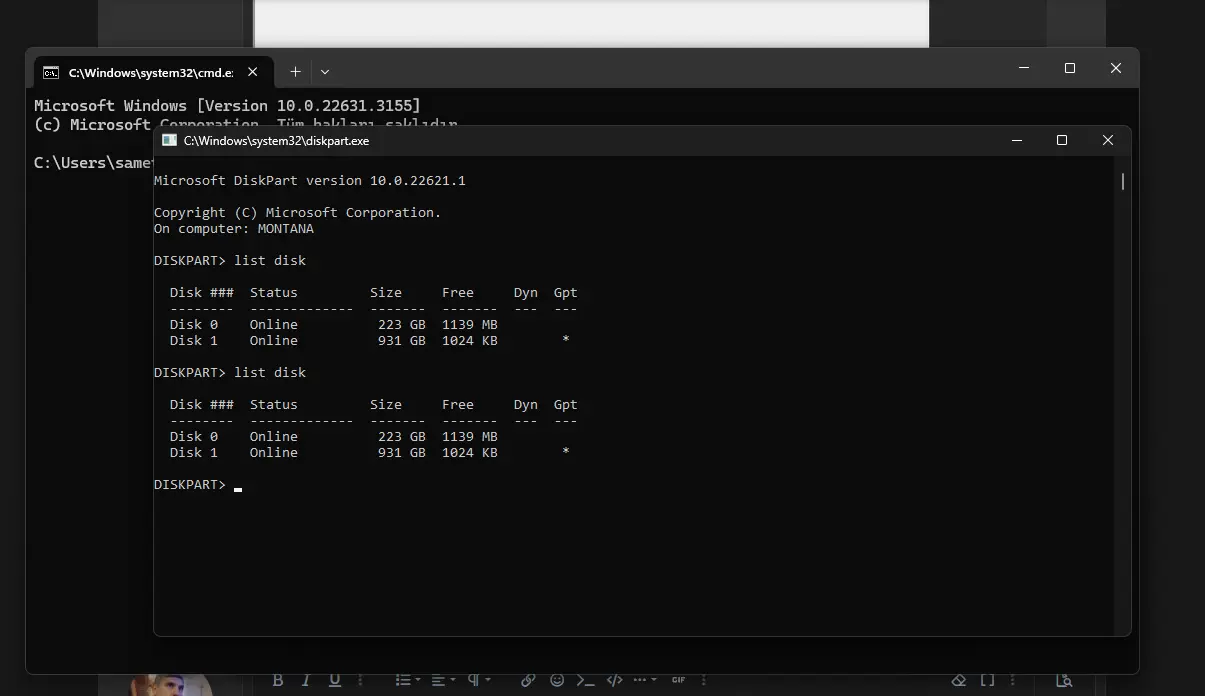Click the C:\Users prompt in Terminal window

pyautogui.click(x=94, y=163)
